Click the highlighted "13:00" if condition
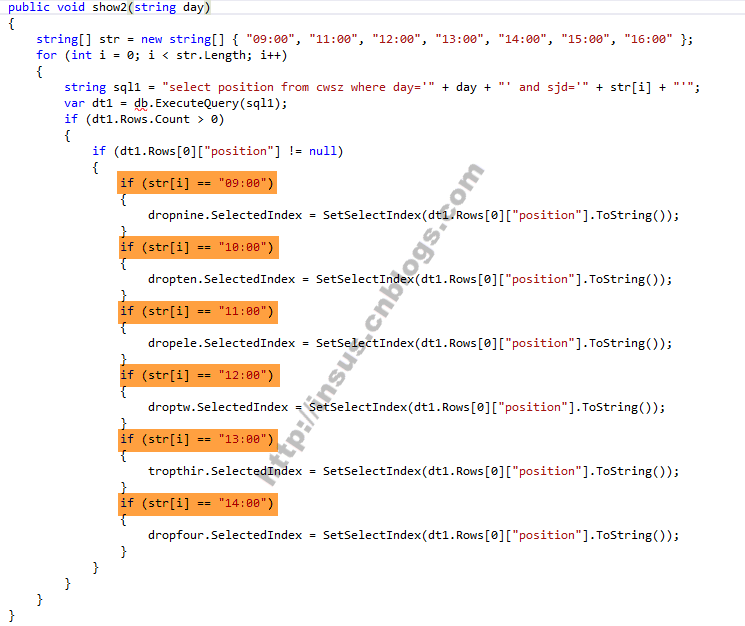 (x=198, y=439)
